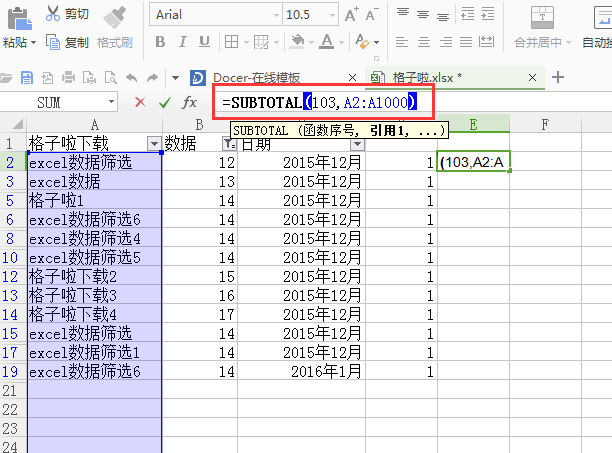Toggle Underline formatting
The height and width of the screenshot is (453, 612).
pyautogui.click(x=204, y=42)
